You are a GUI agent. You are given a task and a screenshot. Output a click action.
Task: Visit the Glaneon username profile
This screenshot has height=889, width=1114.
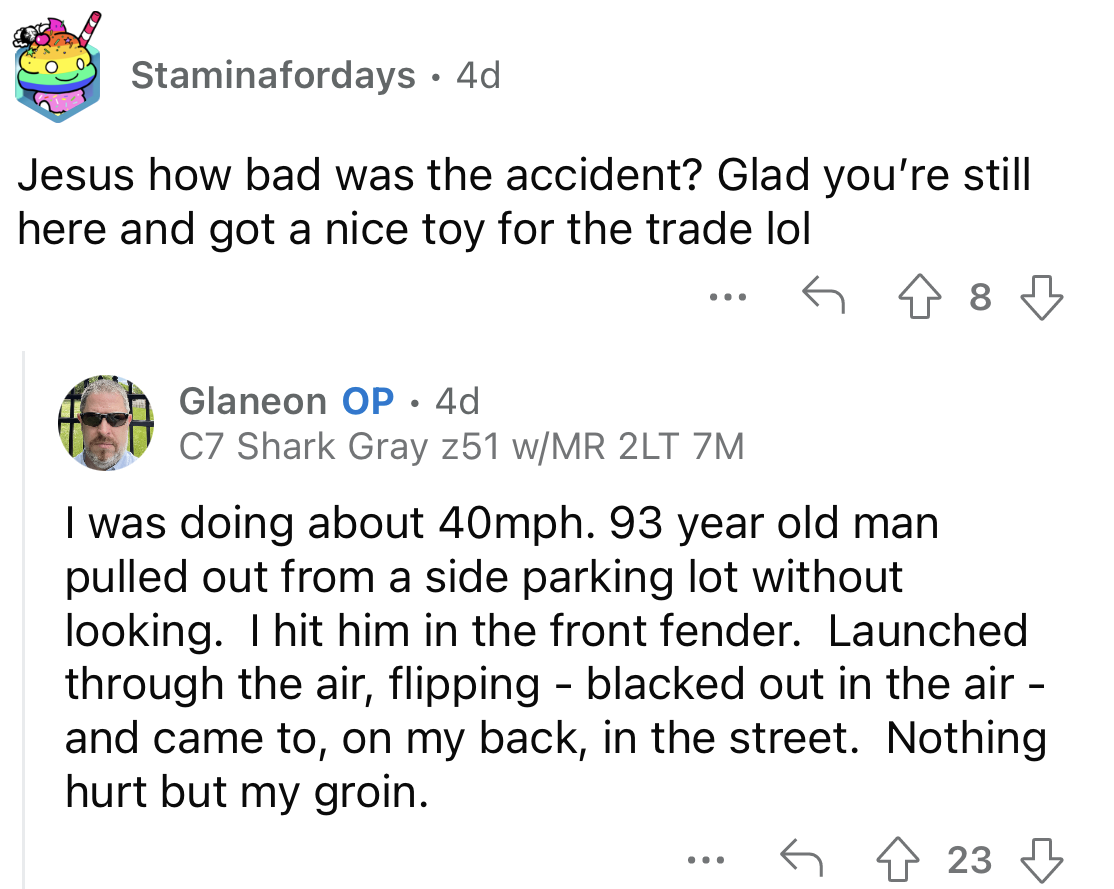pyautogui.click(x=252, y=401)
